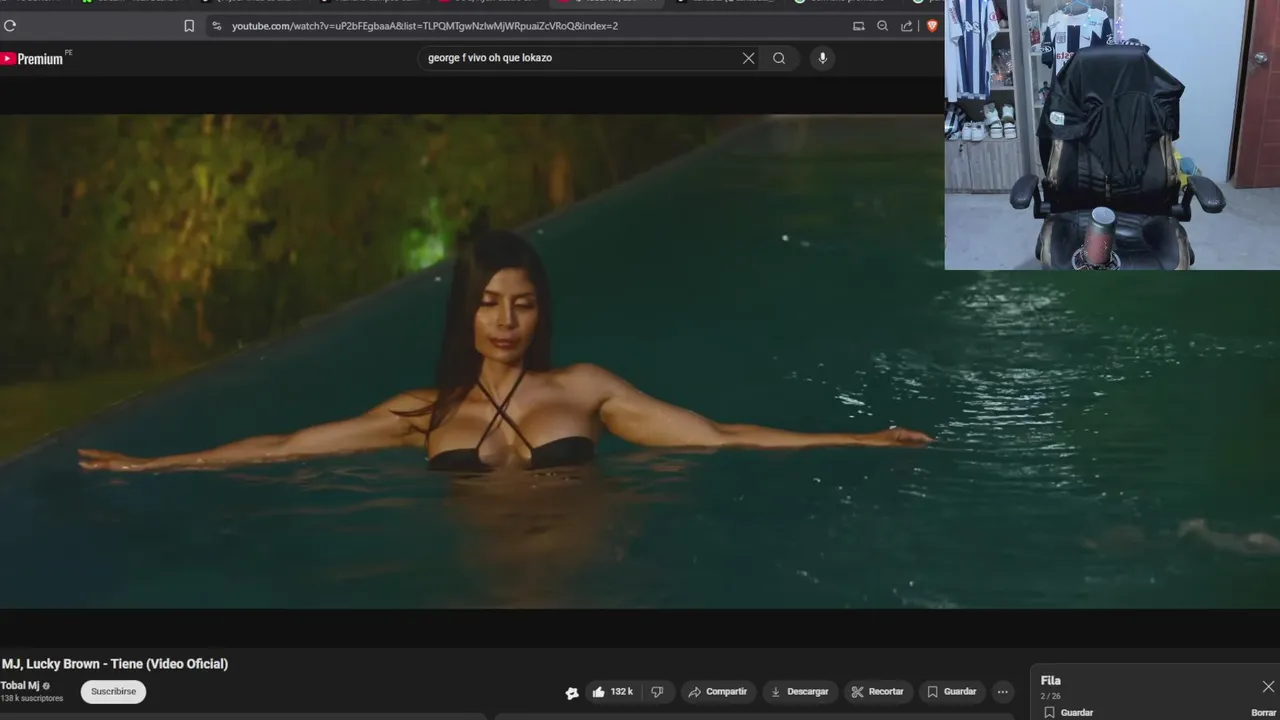Click the zoom magnifier icon in address bar

882,26
